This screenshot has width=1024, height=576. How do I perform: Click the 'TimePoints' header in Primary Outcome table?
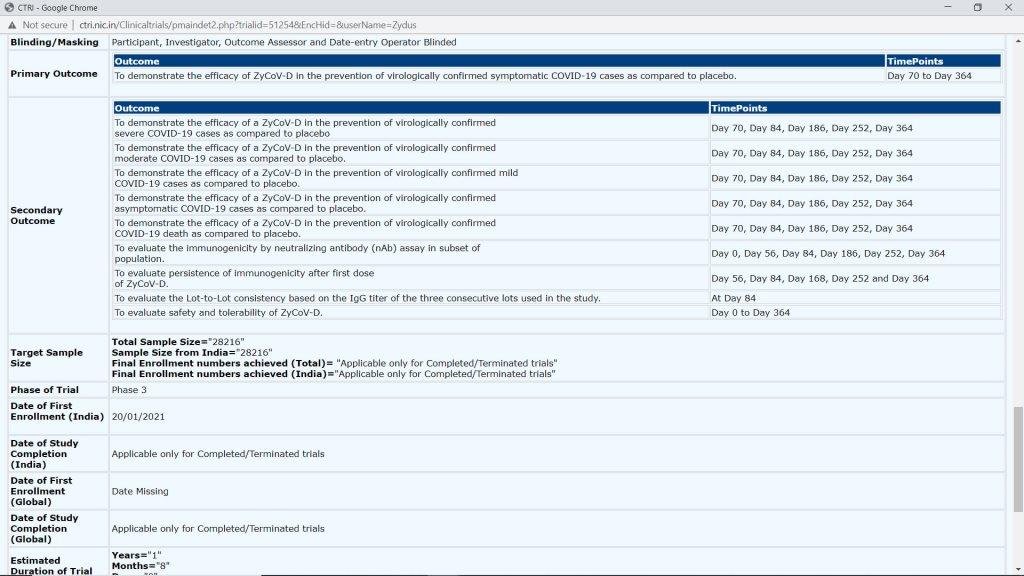[x=943, y=61]
